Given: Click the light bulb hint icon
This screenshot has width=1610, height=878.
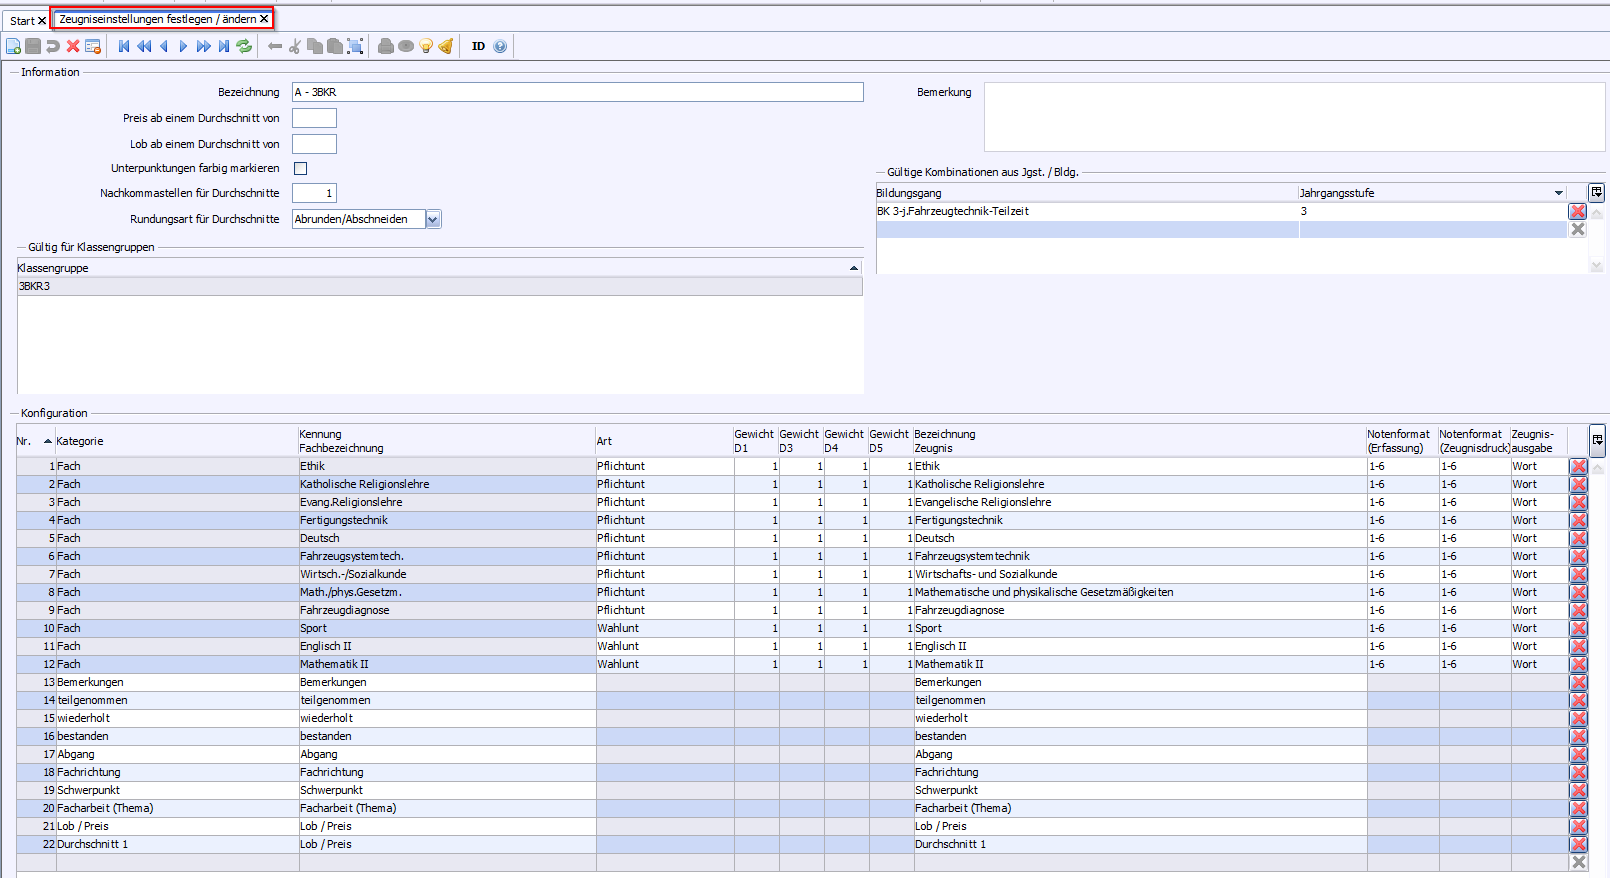Looking at the screenshot, I should tap(426, 46).
